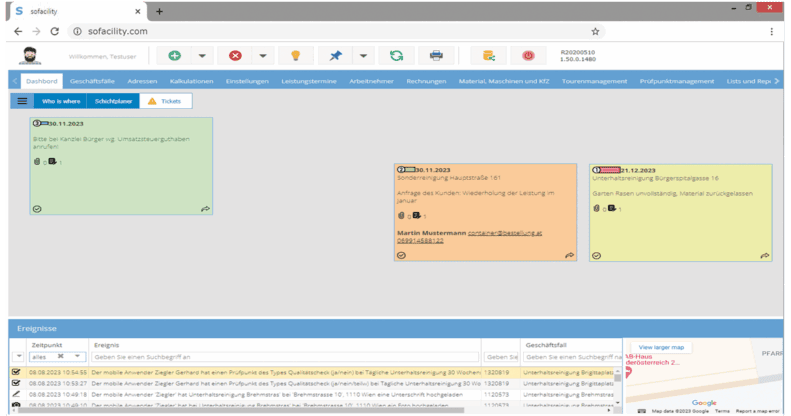
Task: Open dropdown next to pushpin button
Action: tap(363, 55)
